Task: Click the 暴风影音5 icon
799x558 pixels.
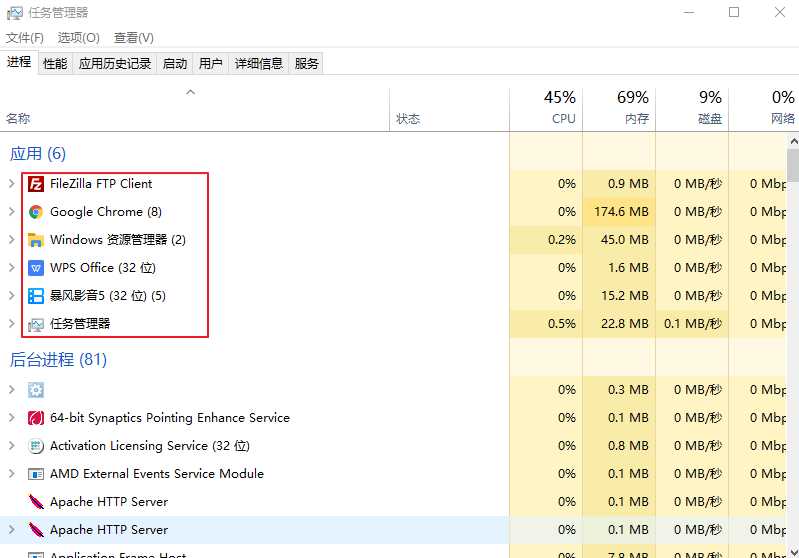Action: pos(36,296)
